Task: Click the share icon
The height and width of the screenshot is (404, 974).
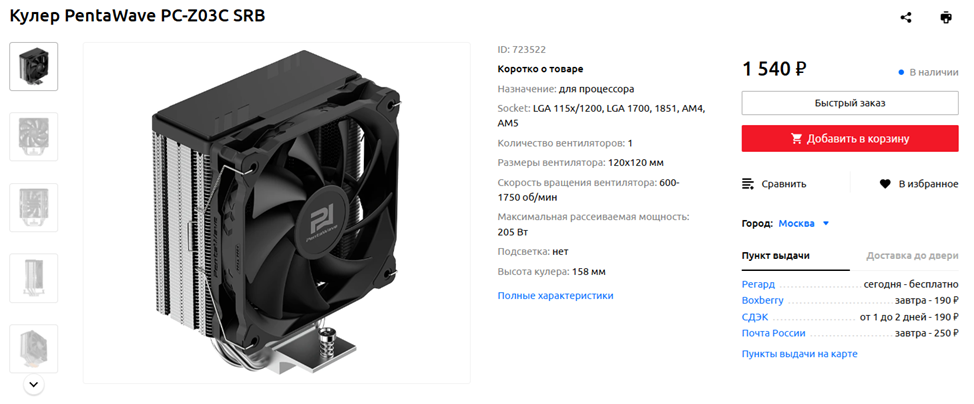Action: 906,17
